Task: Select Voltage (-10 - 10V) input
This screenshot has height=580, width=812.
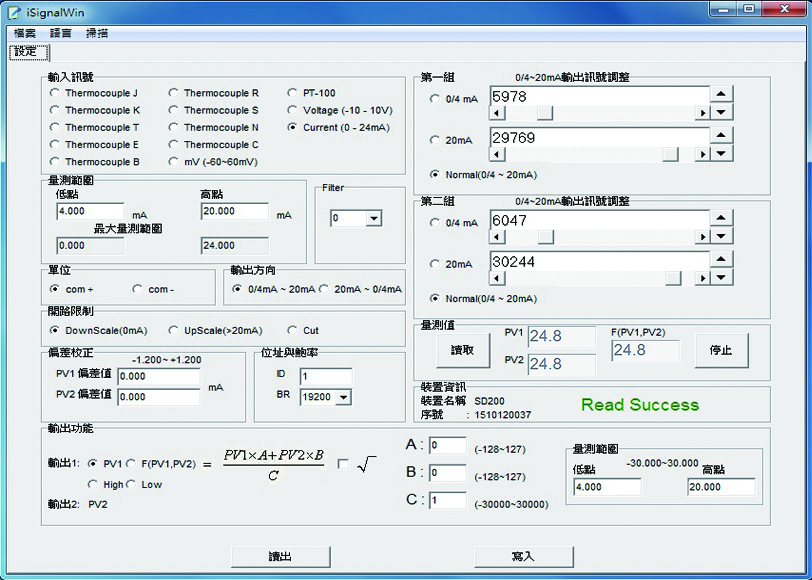Action: point(292,110)
